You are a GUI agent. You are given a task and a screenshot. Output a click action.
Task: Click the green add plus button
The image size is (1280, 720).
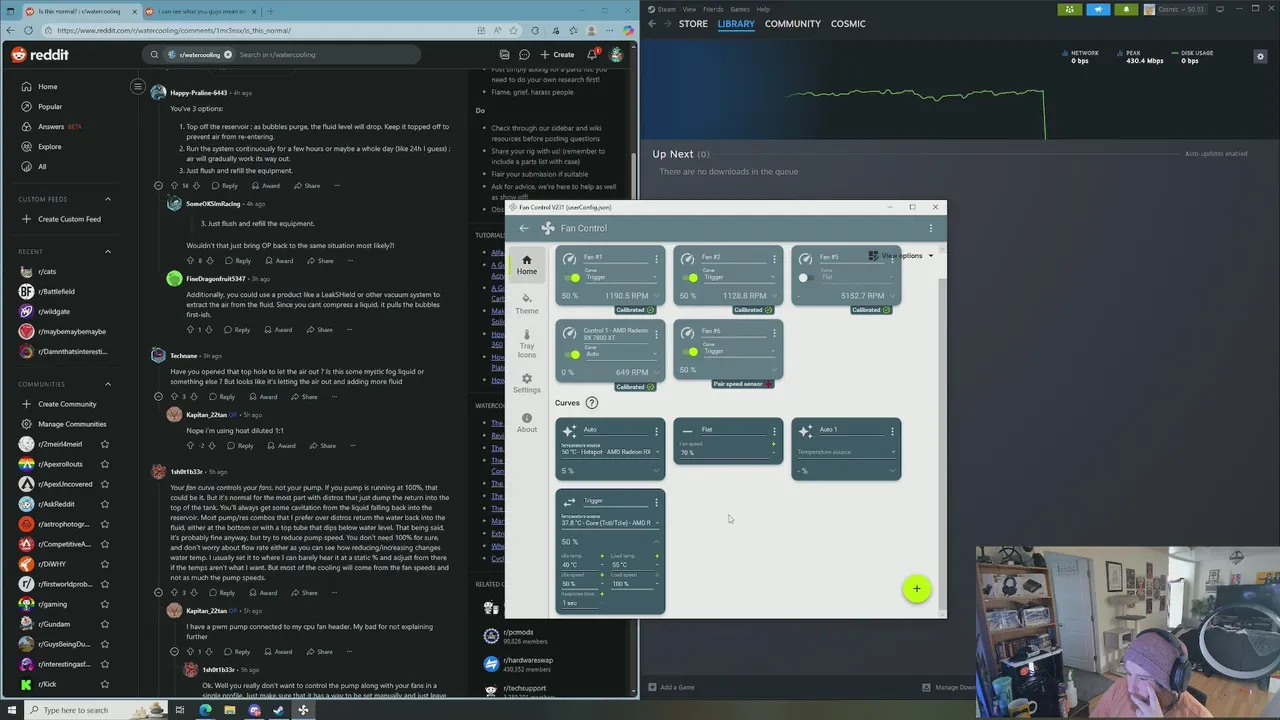tap(916, 589)
